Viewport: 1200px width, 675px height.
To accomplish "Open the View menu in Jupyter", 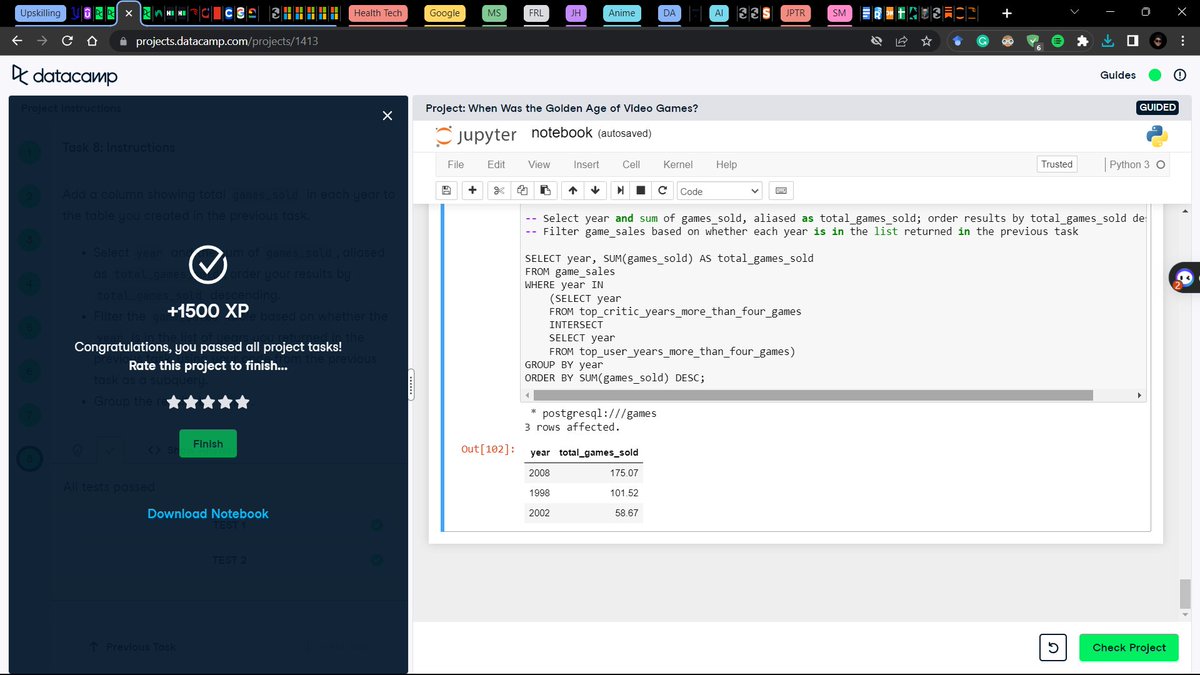I will tap(539, 164).
